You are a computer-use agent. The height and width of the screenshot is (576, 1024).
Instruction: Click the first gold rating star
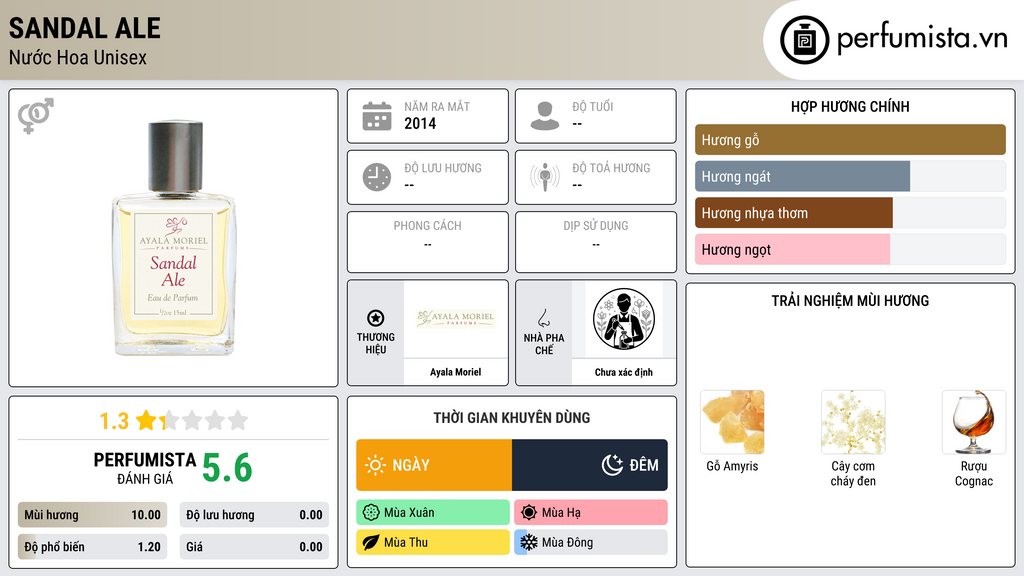pyautogui.click(x=146, y=420)
